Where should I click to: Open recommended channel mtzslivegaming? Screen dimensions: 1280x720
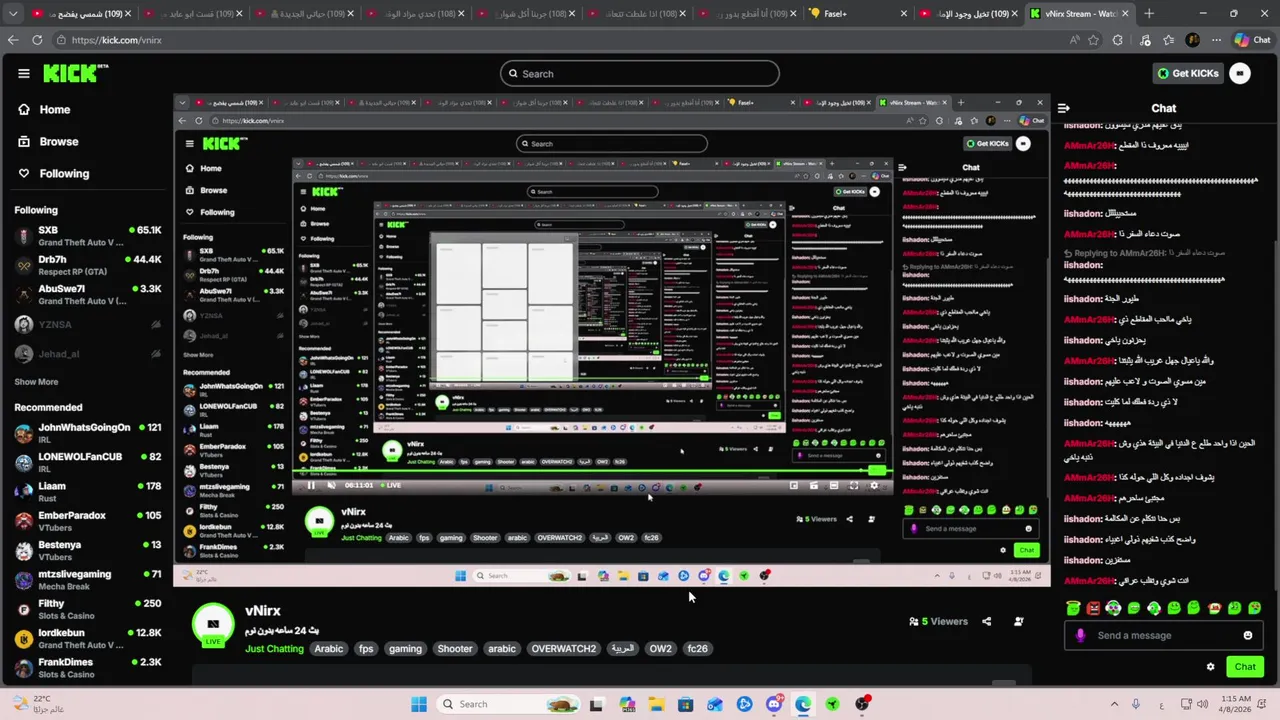pos(88,579)
